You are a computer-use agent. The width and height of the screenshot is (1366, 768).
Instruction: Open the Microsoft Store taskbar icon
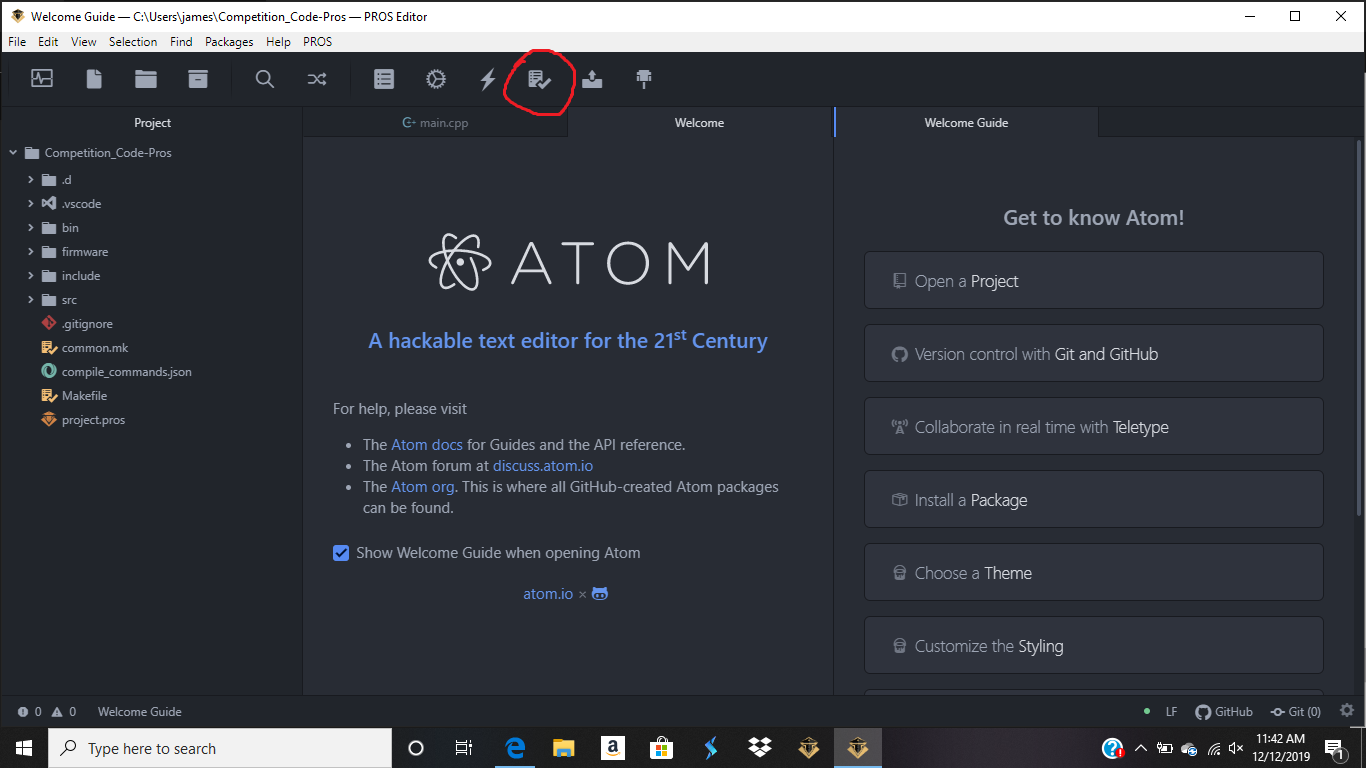coord(661,748)
